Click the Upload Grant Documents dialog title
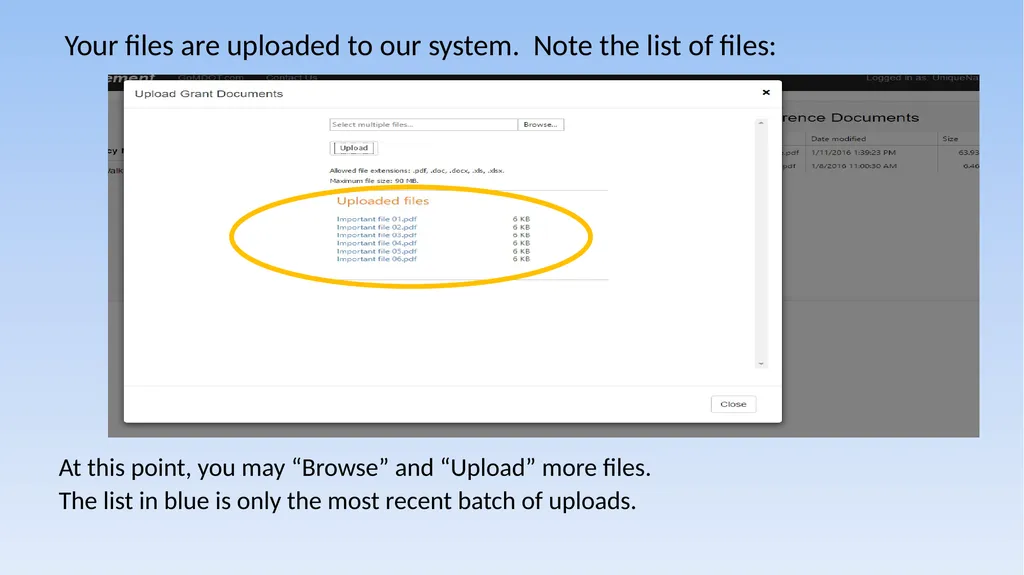The height and width of the screenshot is (575, 1024). 209,93
